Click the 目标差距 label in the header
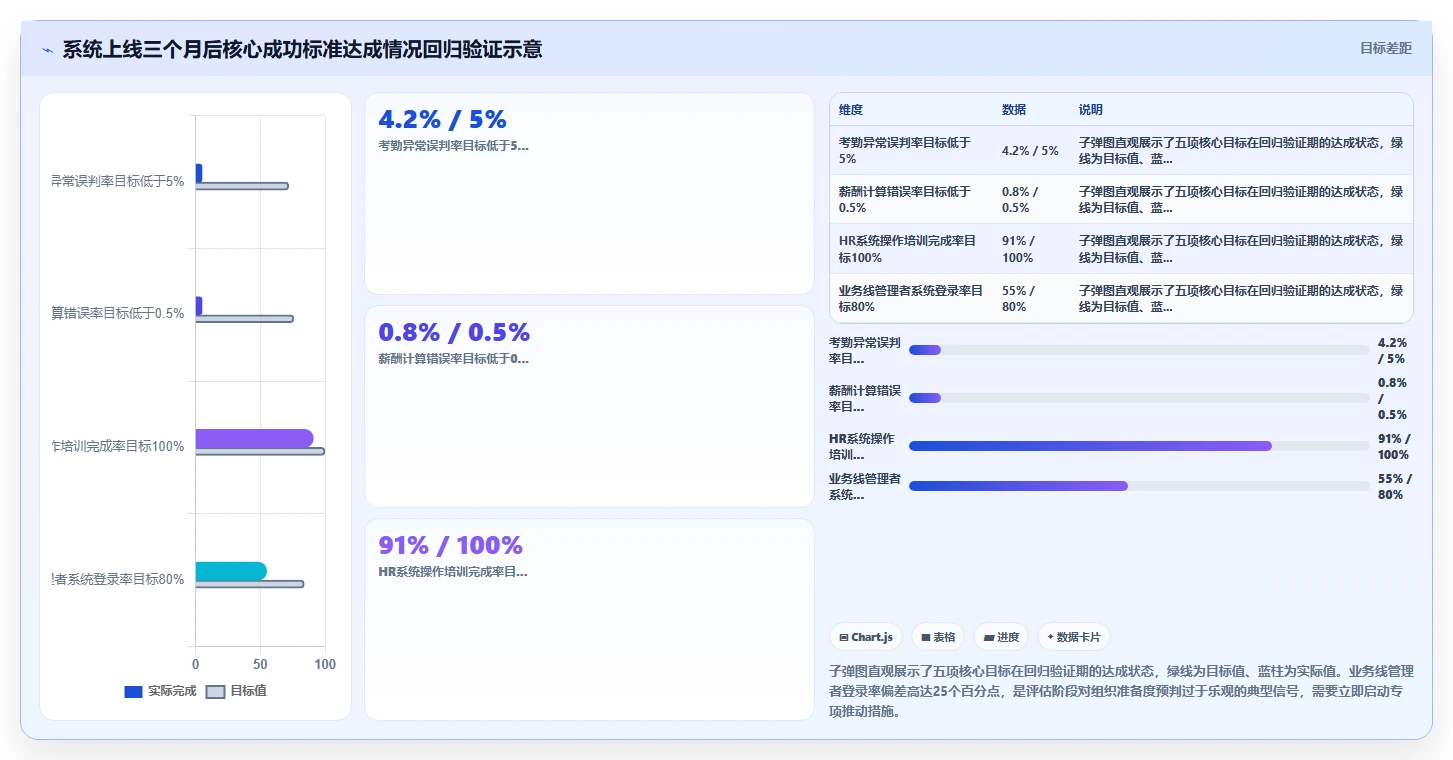This screenshot has width=1453, height=760. (x=1385, y=48)
